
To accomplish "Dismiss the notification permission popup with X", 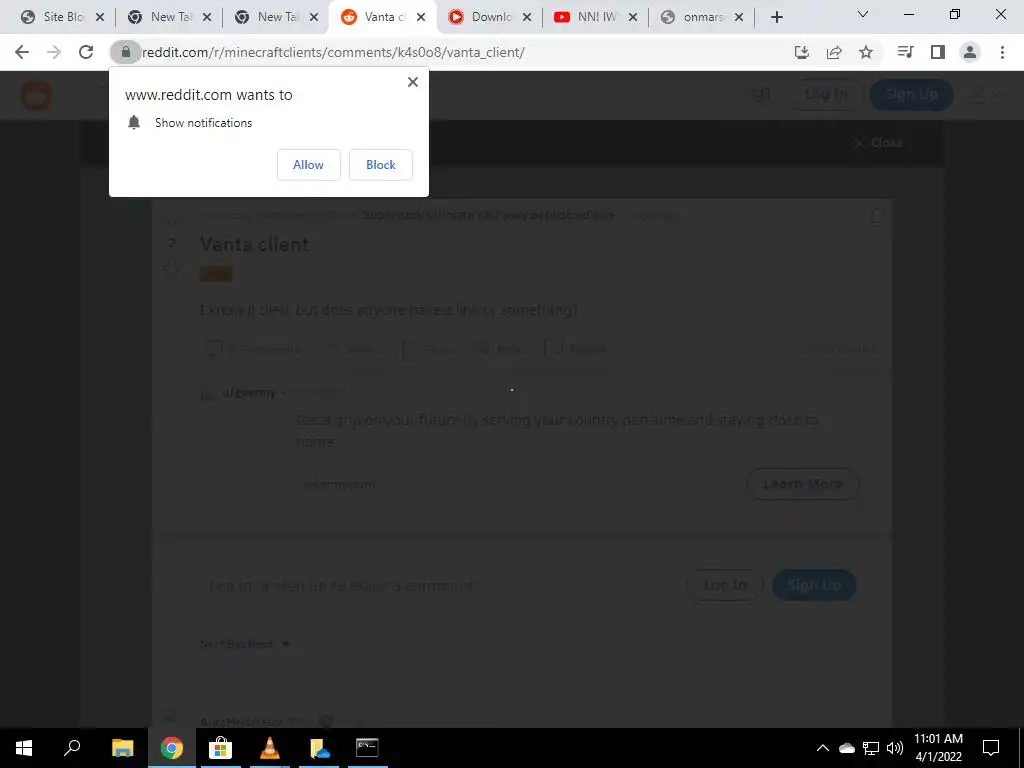I will [413, 82].
